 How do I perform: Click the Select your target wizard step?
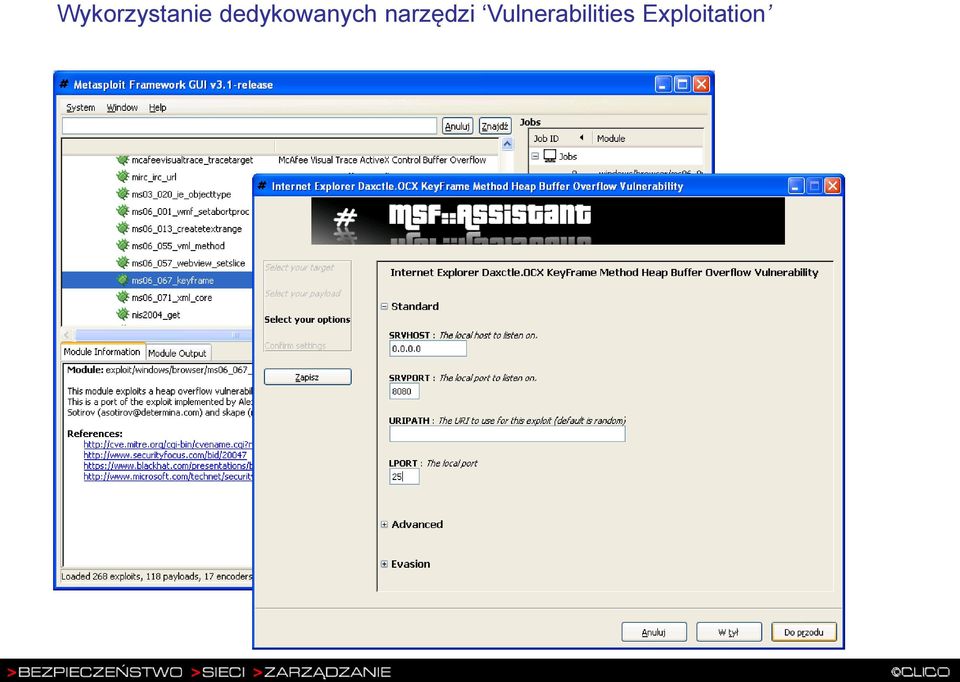tap(299, 268)
